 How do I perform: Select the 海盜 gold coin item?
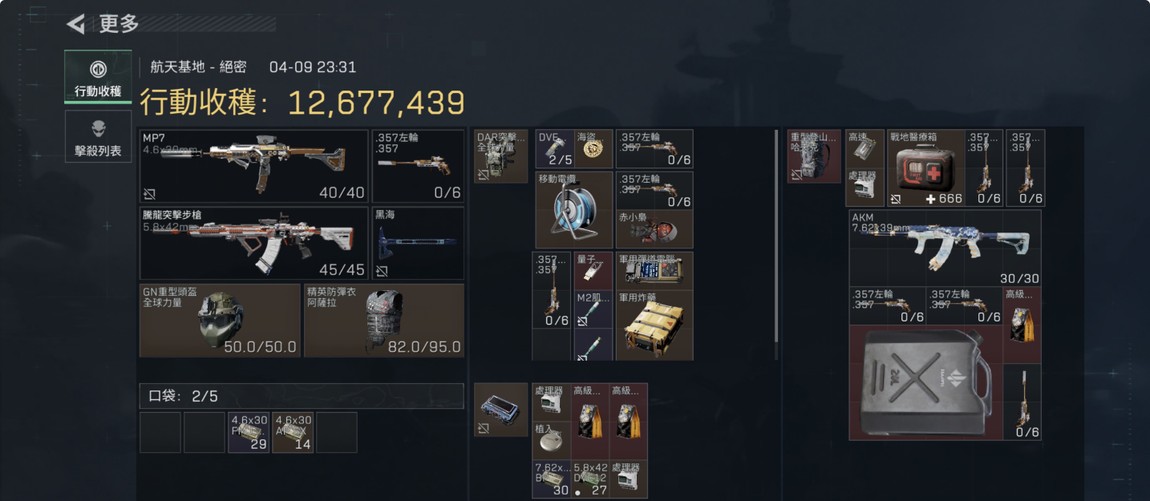[594, 149]
